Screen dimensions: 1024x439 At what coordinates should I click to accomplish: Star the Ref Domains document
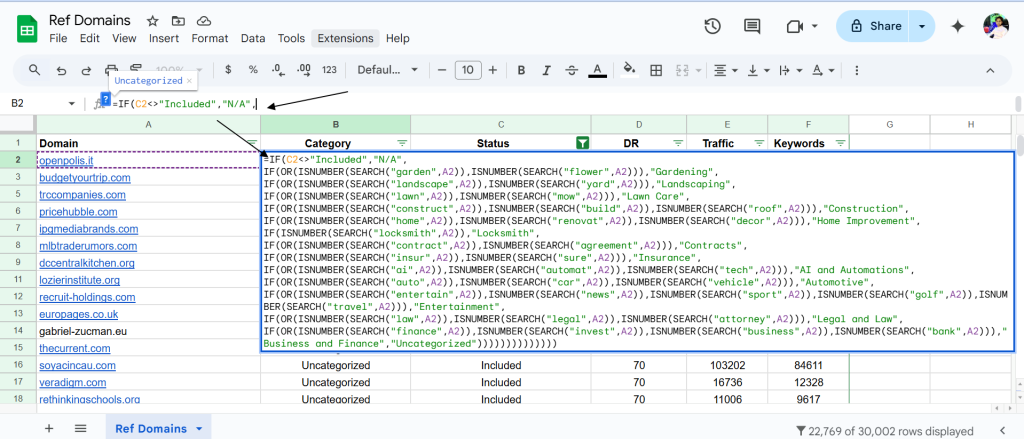click(153, 20)
